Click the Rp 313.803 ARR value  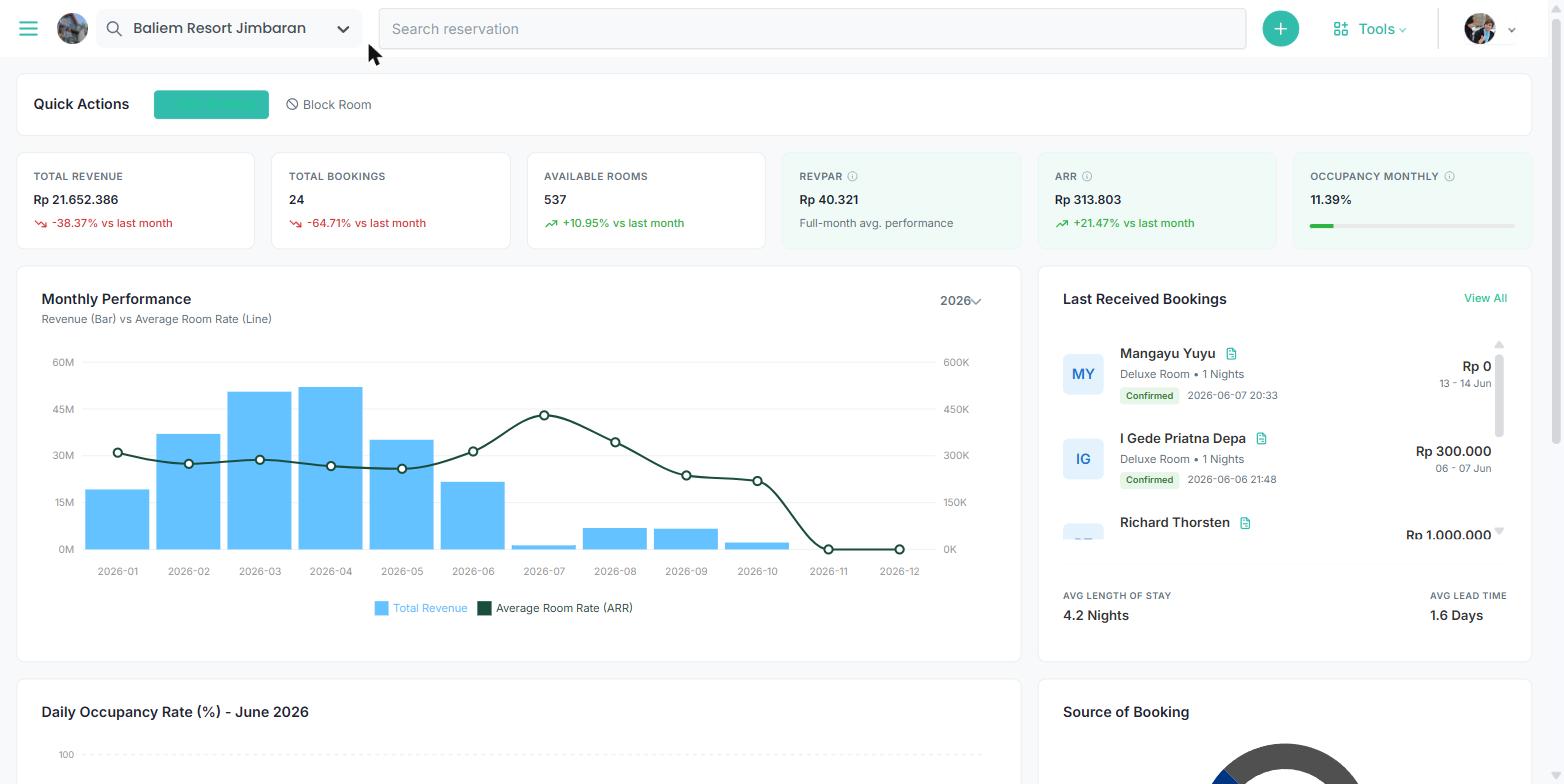coord(1088,200)
